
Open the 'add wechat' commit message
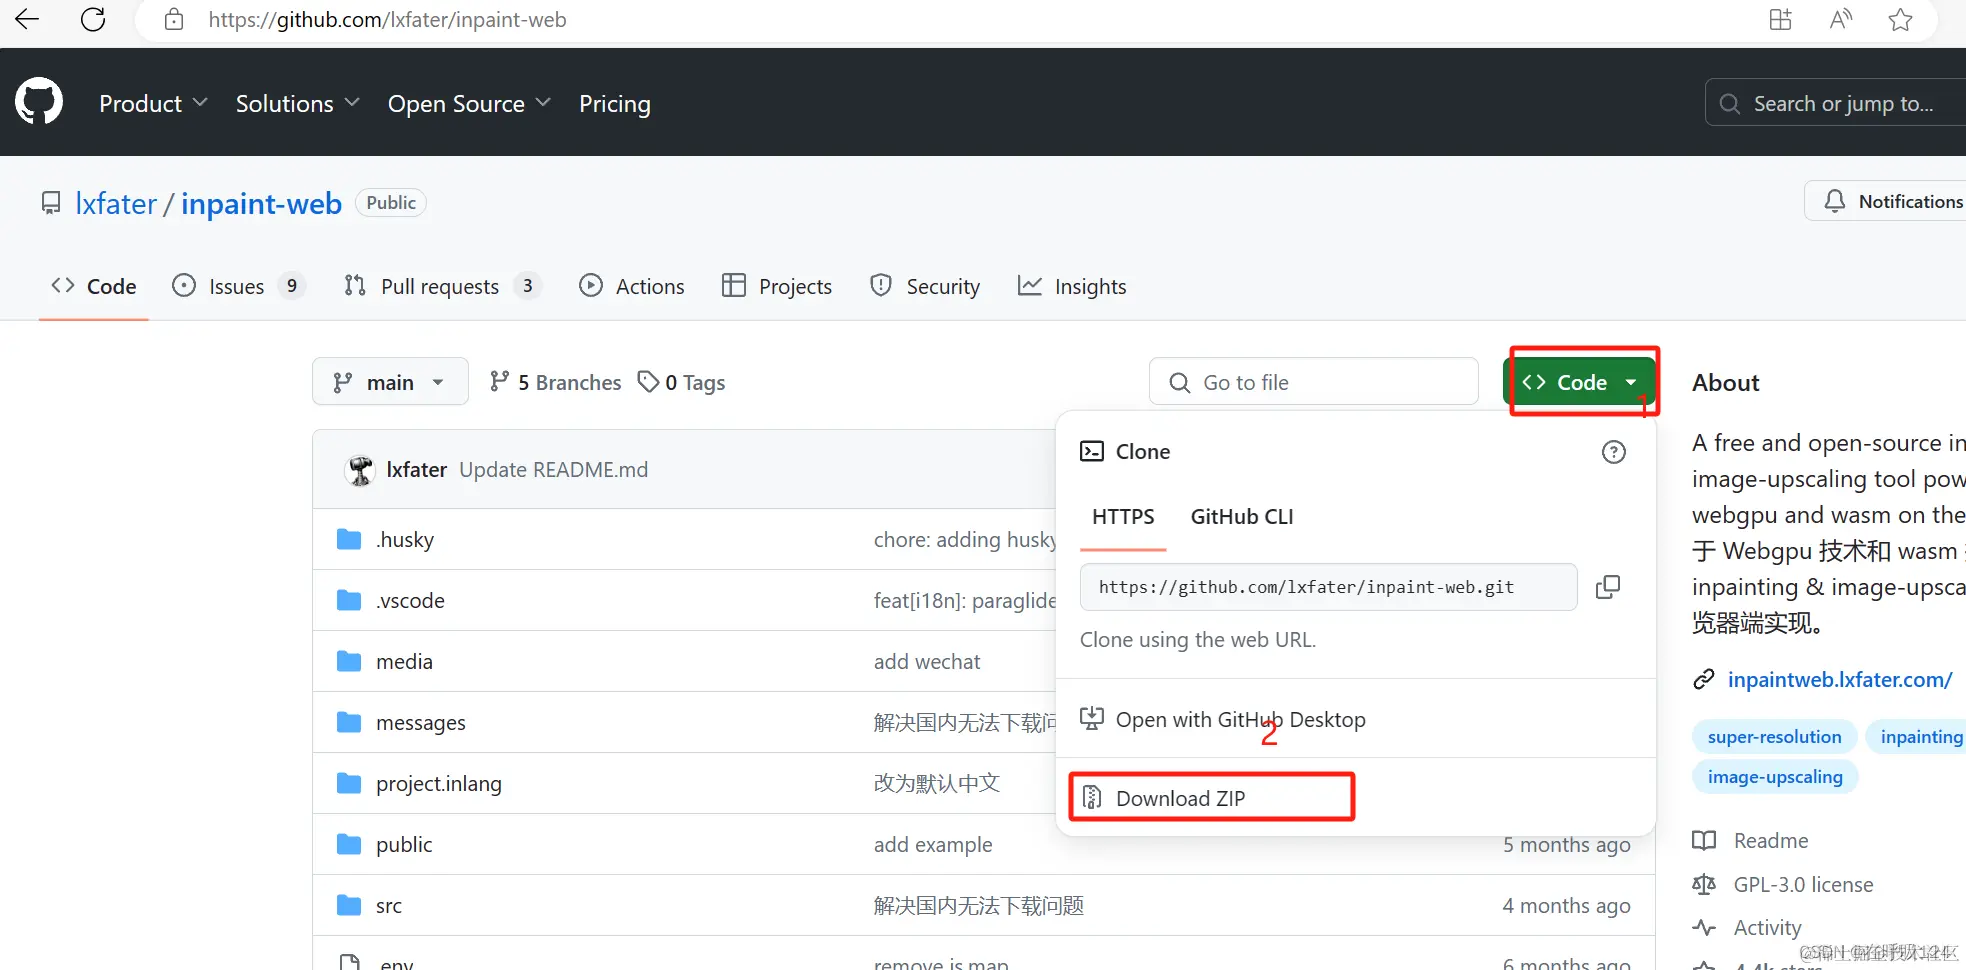click(927, 662)
